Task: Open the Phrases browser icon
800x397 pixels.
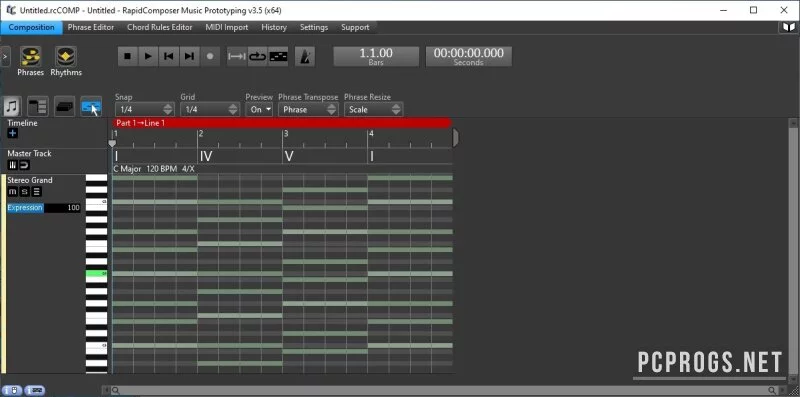Action: 31,57
